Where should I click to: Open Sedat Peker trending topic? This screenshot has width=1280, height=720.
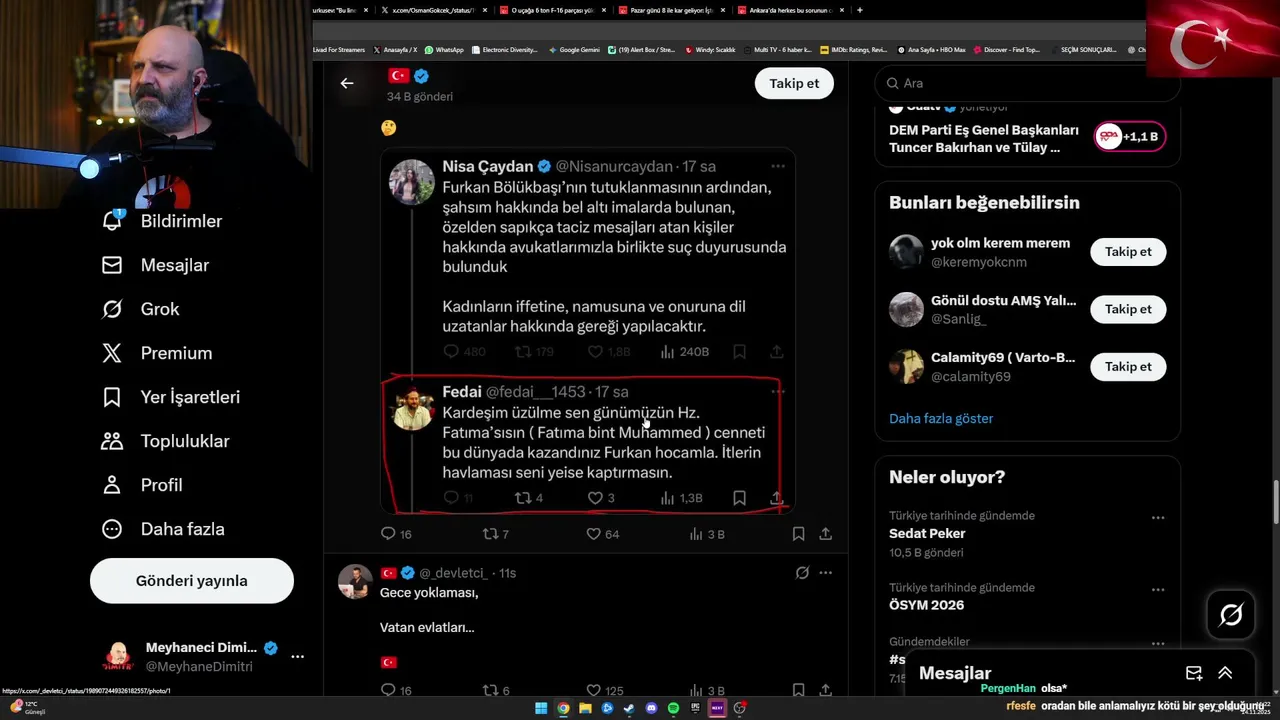[x=927, y=534]
